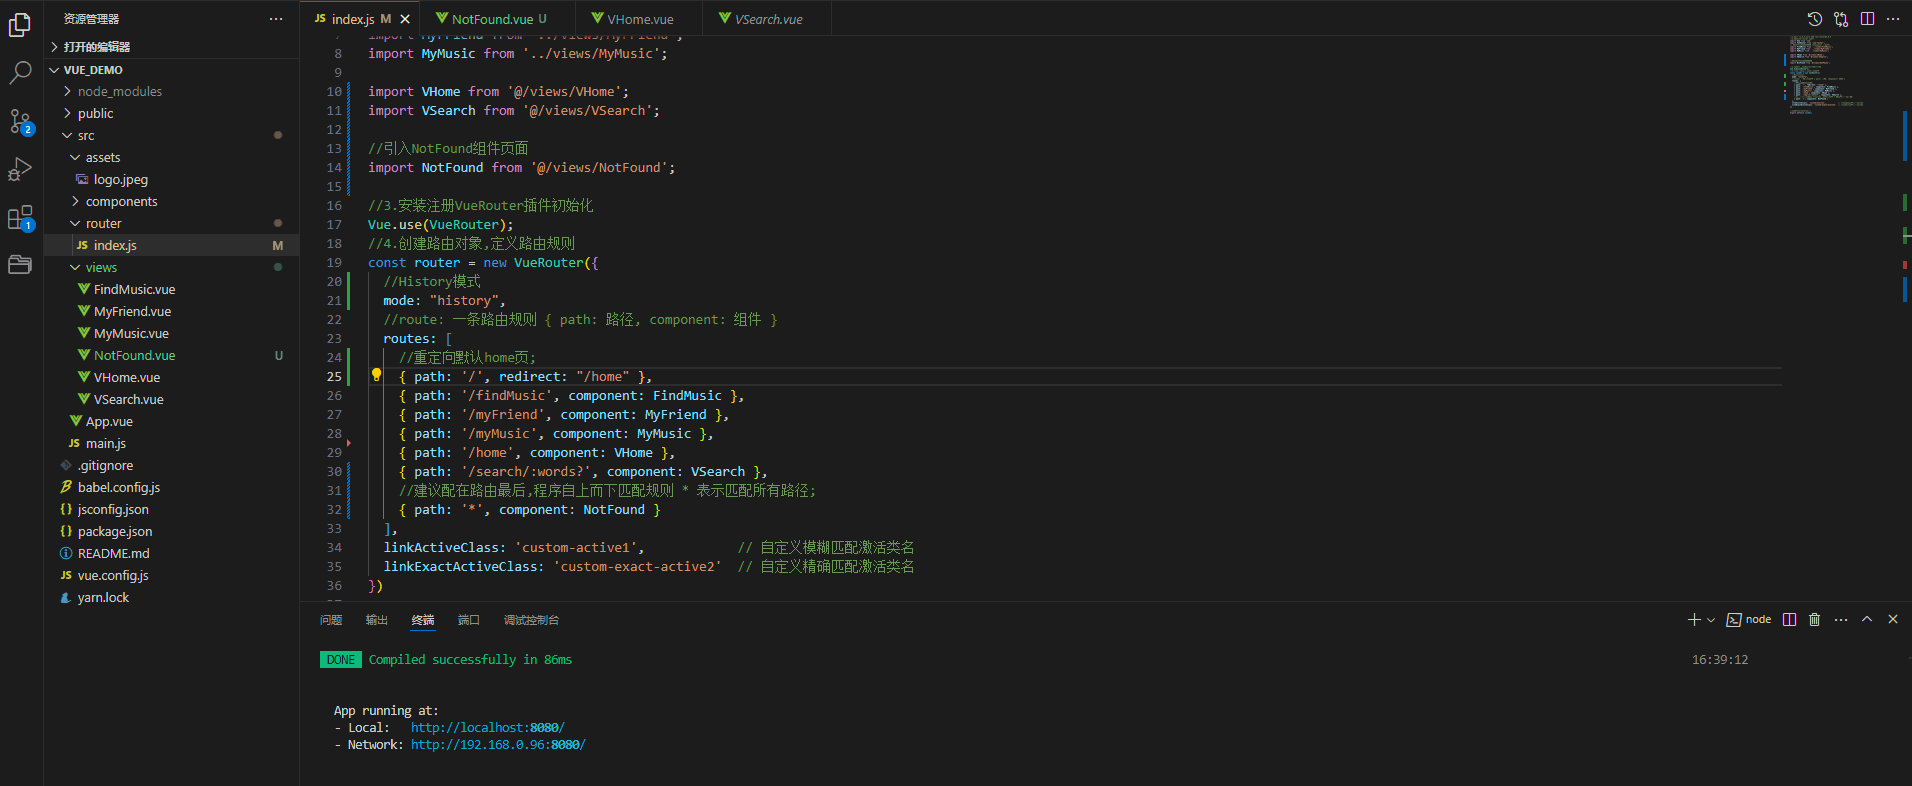The height and width of the screenshot is (786, 1912).
Task: Split the terminal panel
Action: 1790,620
